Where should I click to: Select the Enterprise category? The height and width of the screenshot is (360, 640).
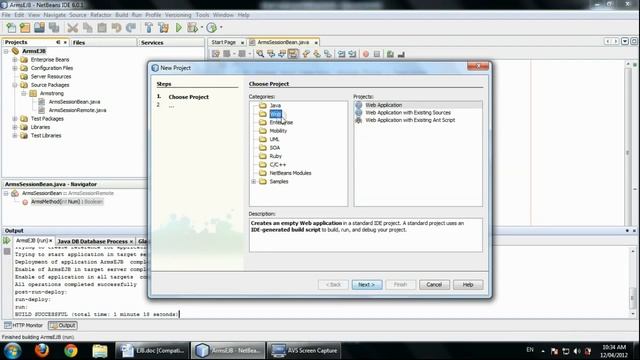[281, 122]
